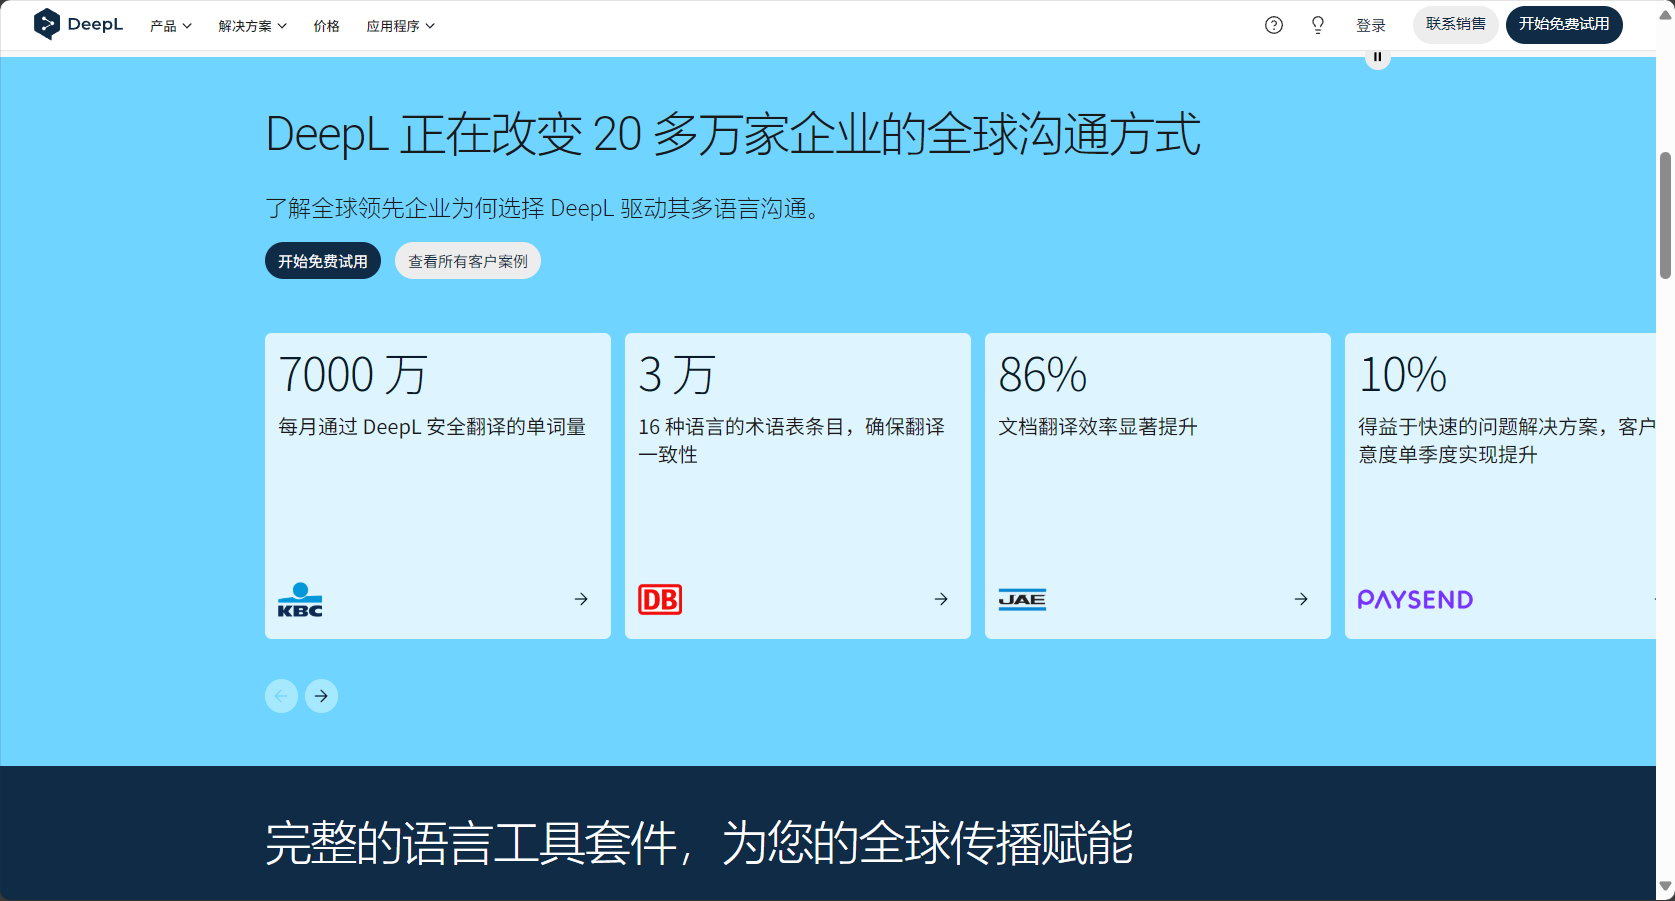Go to previous carousel slide arrow
The width and height of the screenshot is (1675, 901).
[281, 696]
